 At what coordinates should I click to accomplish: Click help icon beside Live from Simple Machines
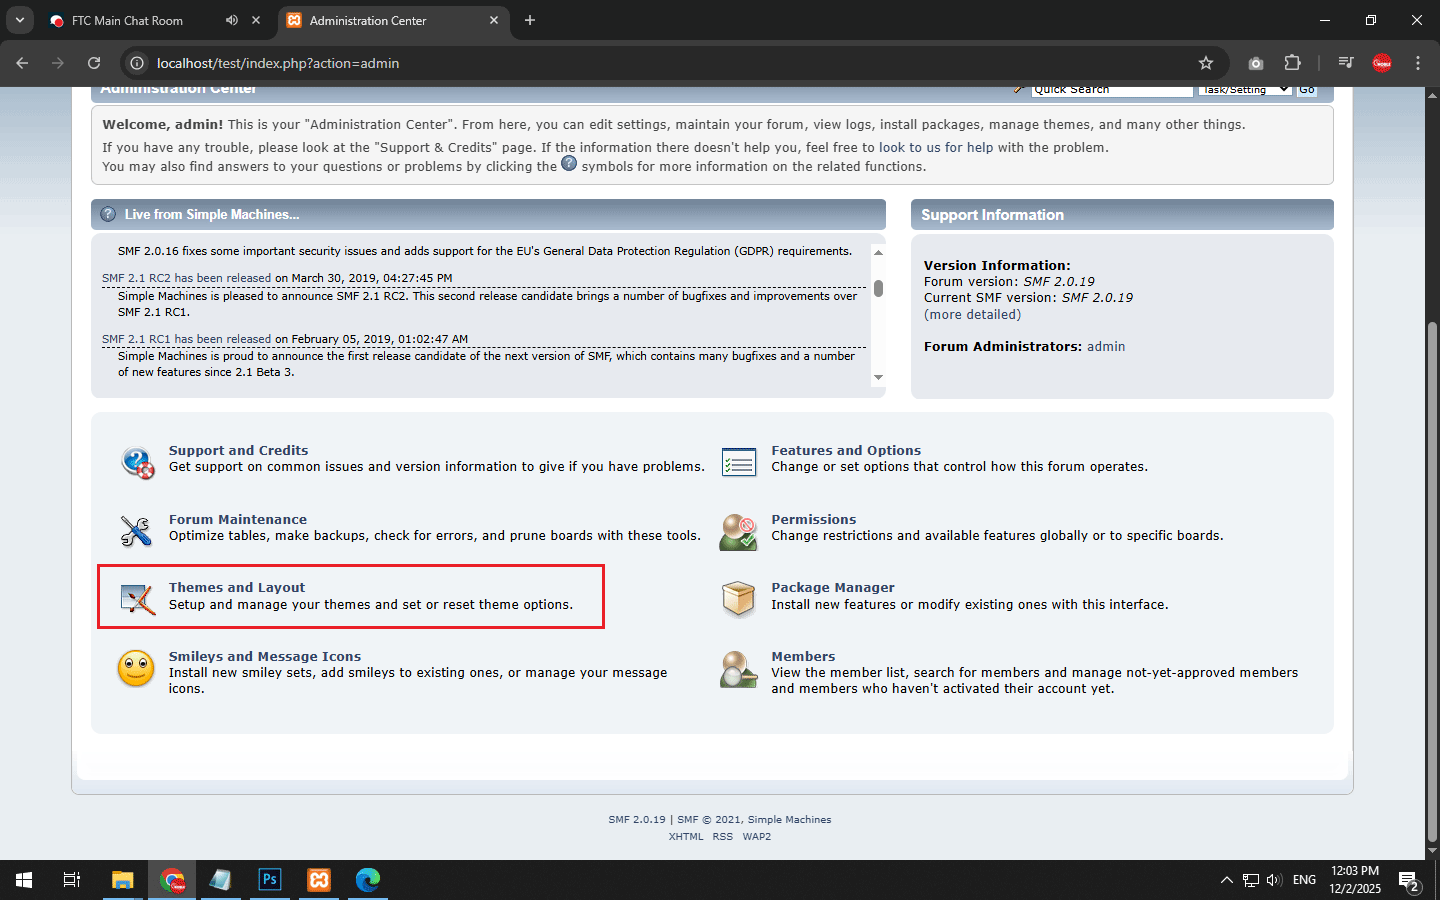108,214
